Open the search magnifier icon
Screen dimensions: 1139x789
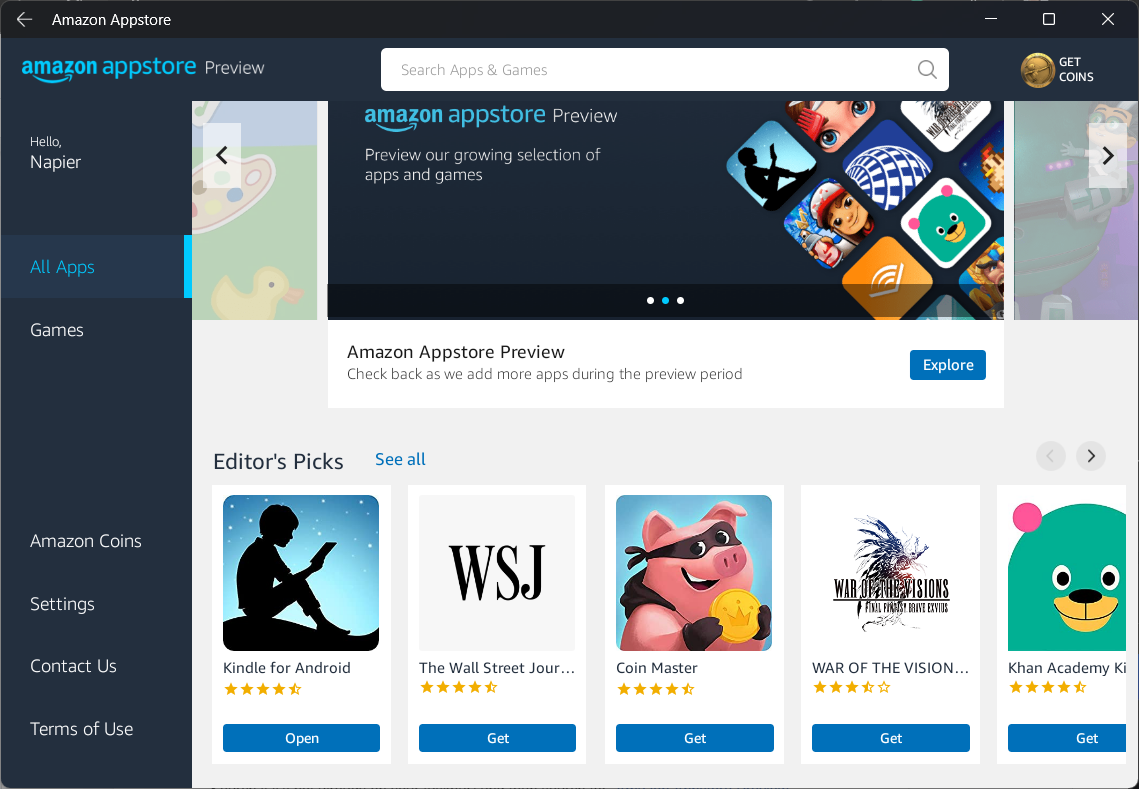926,69
